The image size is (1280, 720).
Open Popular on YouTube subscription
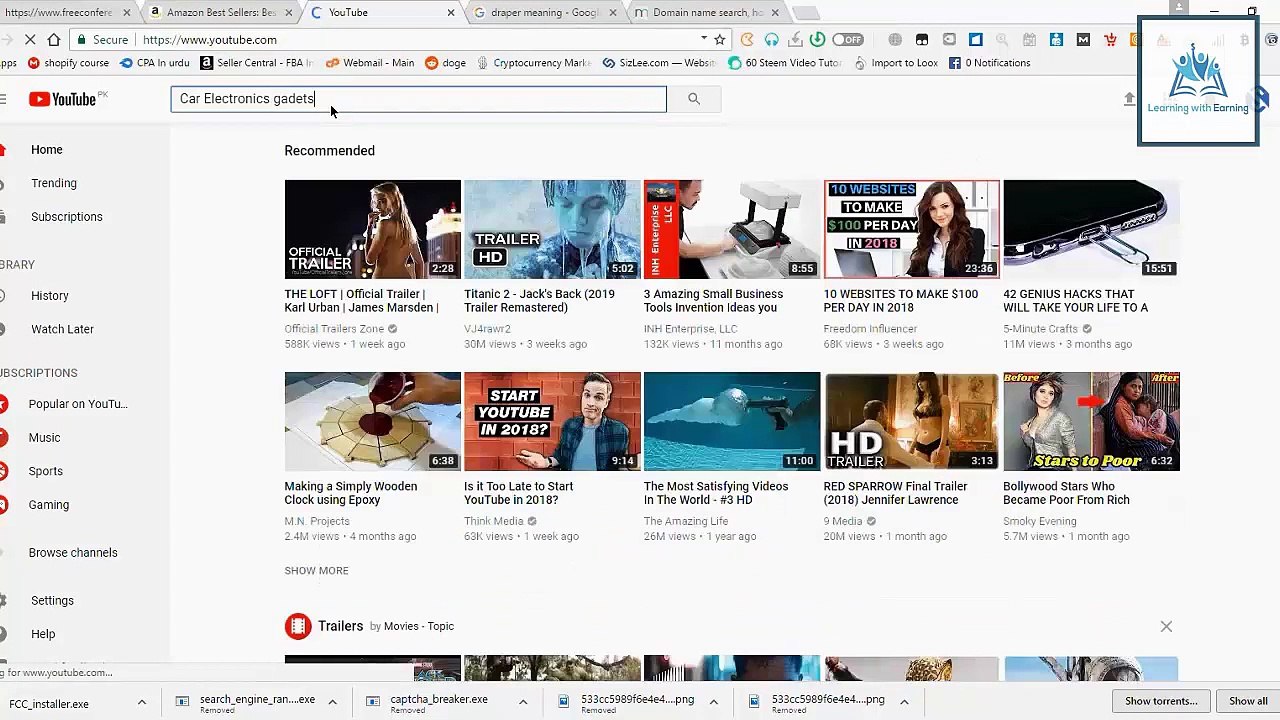(78, 404)
